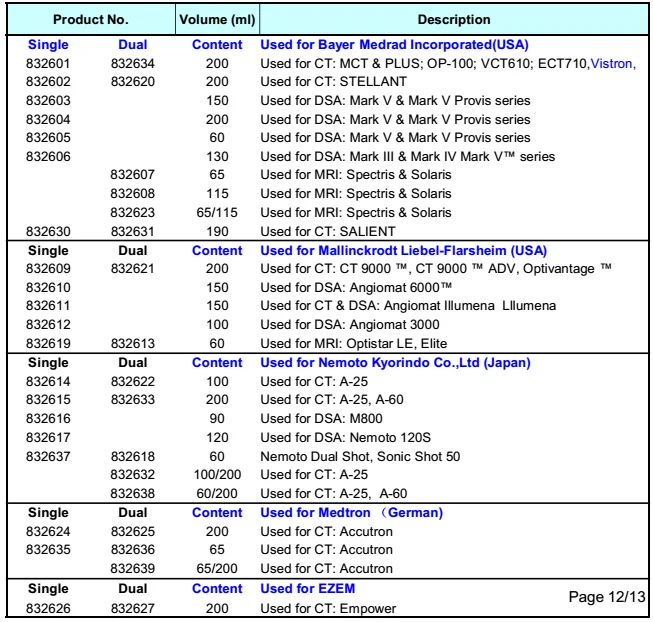Click dual product number 832625

[133, 532]
